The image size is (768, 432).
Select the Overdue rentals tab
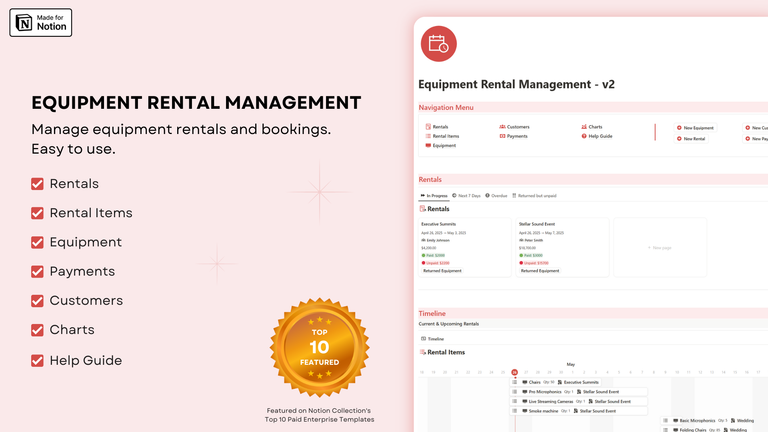coord(498,196)
